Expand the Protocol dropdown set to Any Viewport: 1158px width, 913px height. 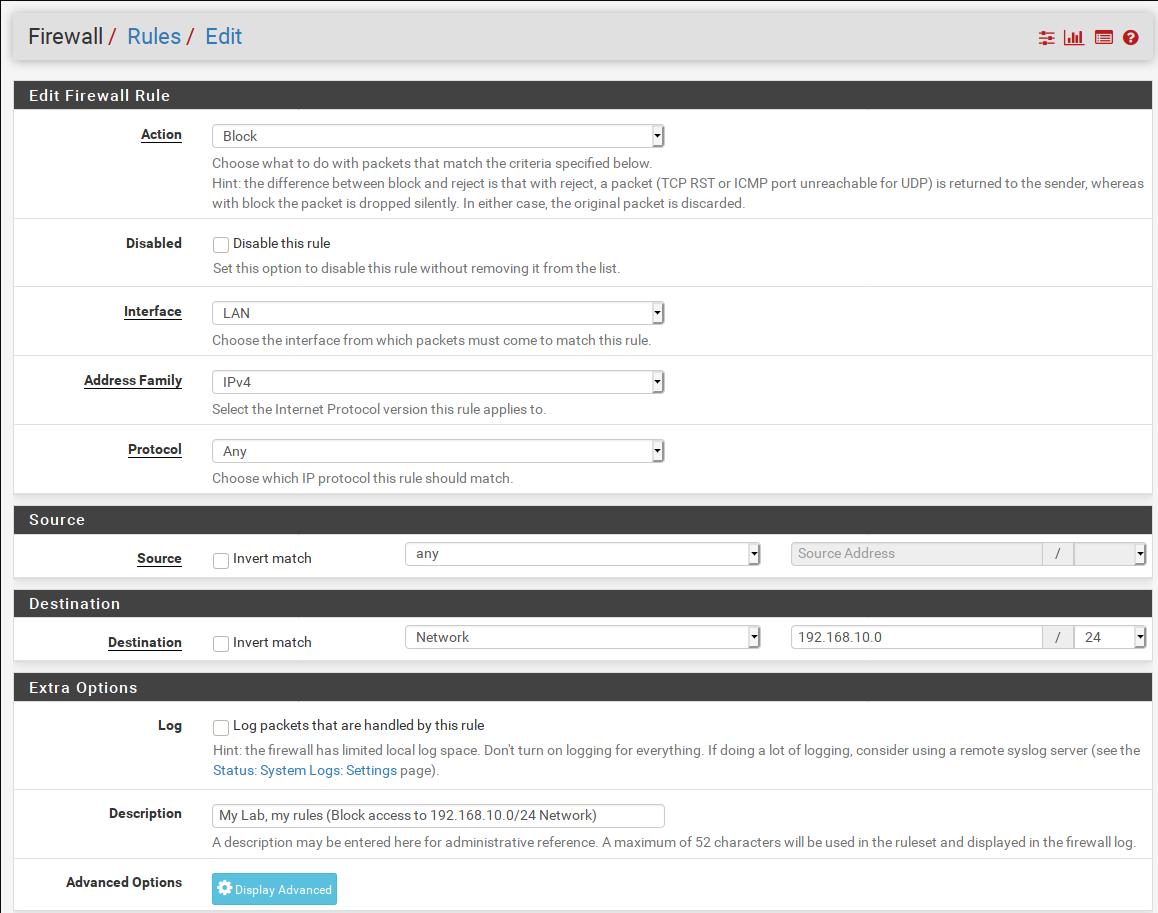438,451
